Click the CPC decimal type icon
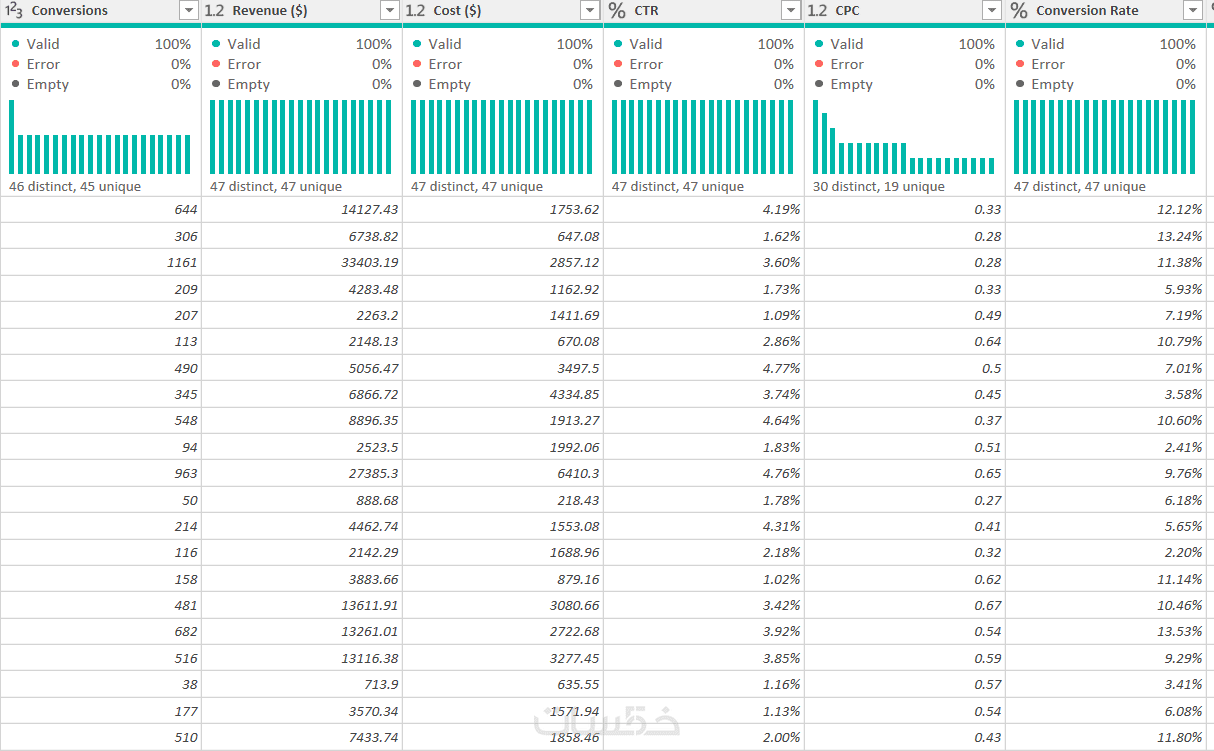This screenshot has height=751, width=1214. 817,10
